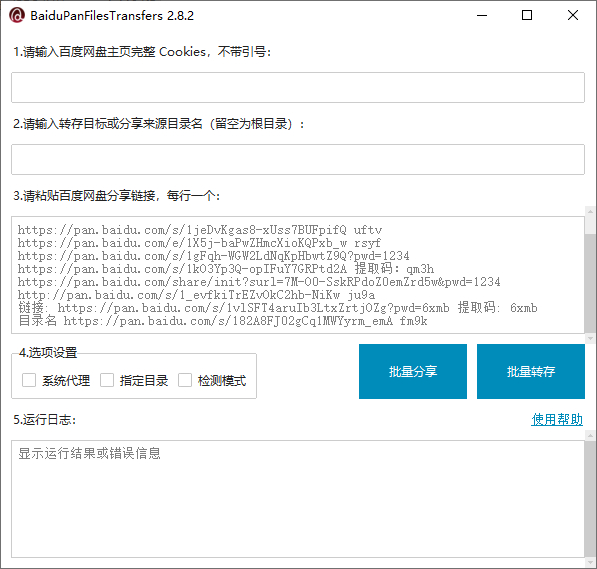597x569 pixels.
Task: Click the link line ending with 'ju9a'
Action: point(196,295)
